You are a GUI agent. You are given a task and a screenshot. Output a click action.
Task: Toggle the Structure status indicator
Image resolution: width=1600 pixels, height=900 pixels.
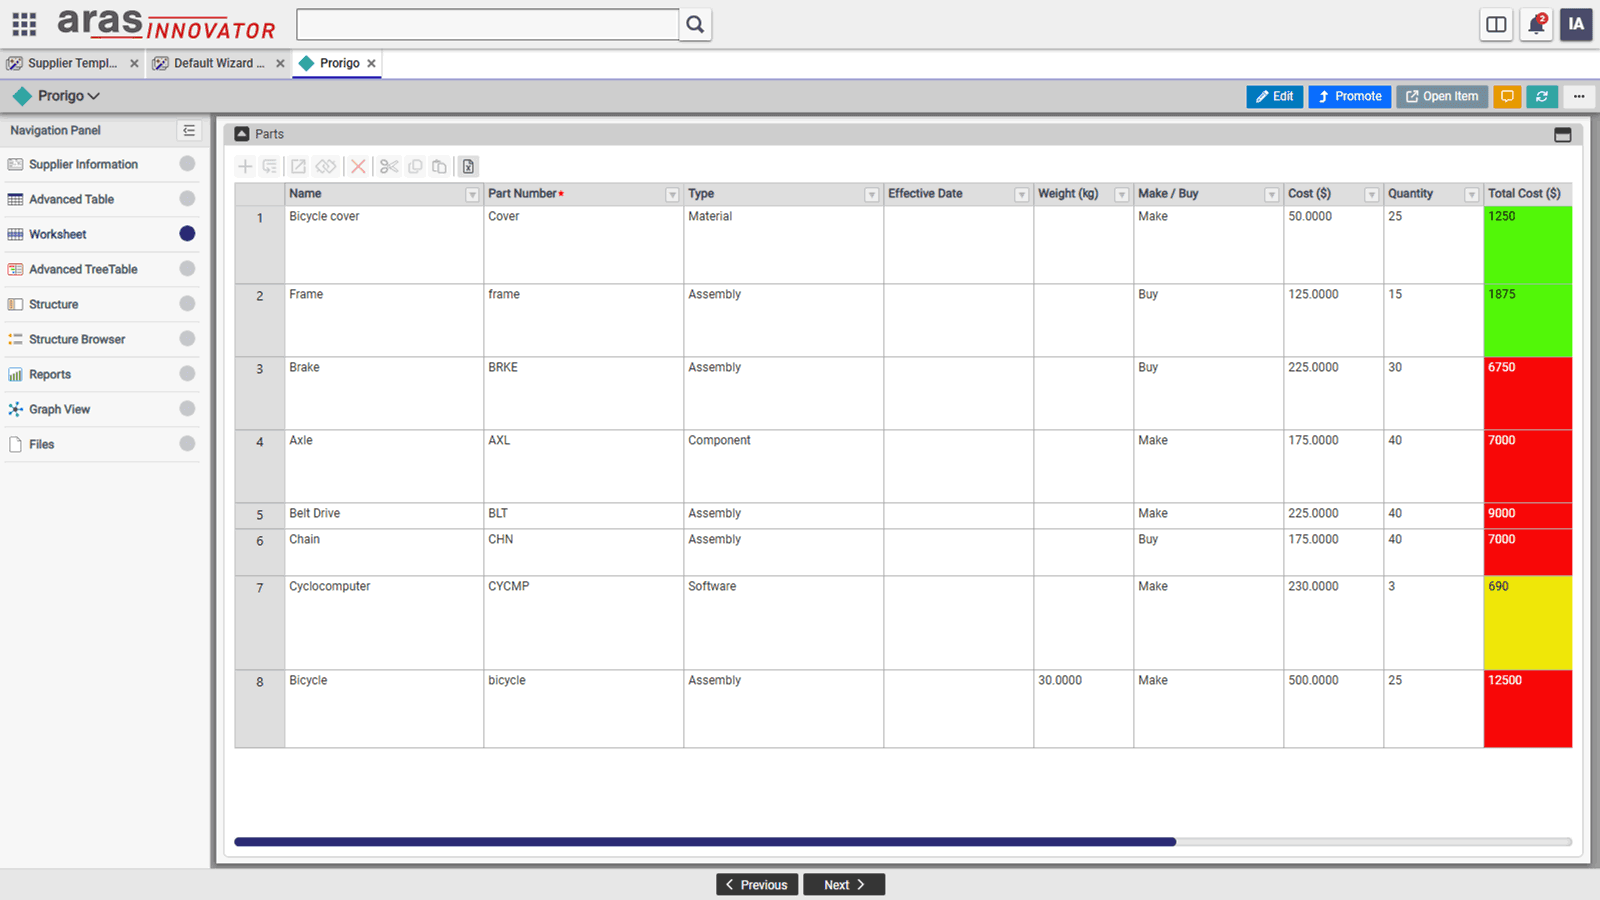[x=187, y=304]
